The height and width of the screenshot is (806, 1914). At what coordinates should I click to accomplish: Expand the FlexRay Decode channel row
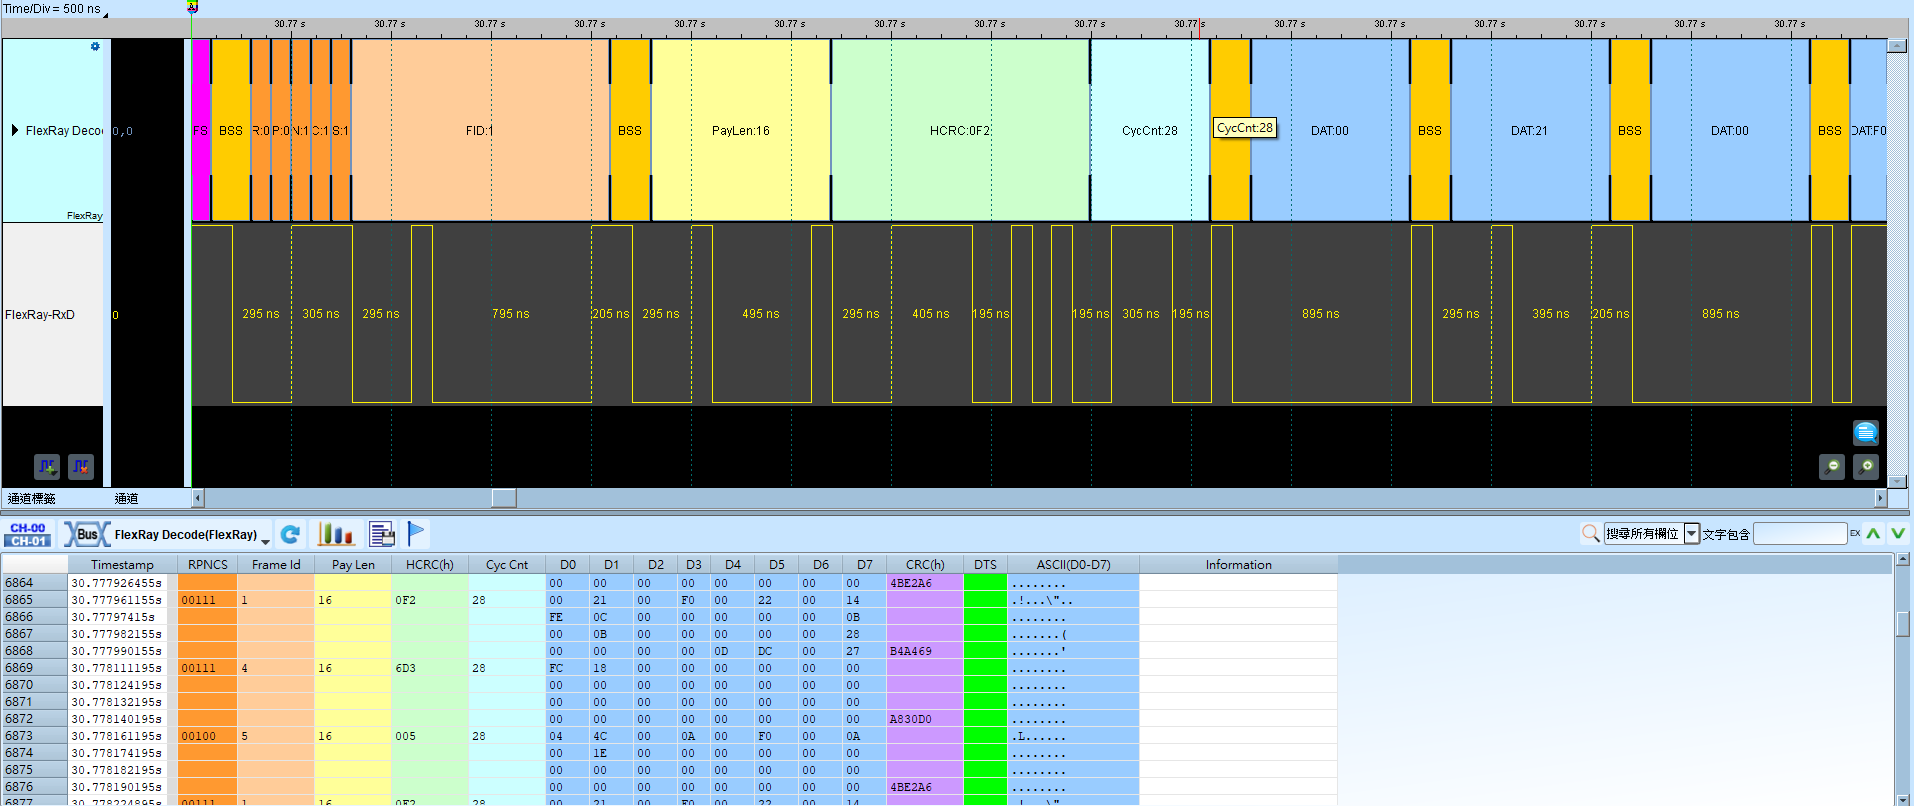[x=15, y=130]
